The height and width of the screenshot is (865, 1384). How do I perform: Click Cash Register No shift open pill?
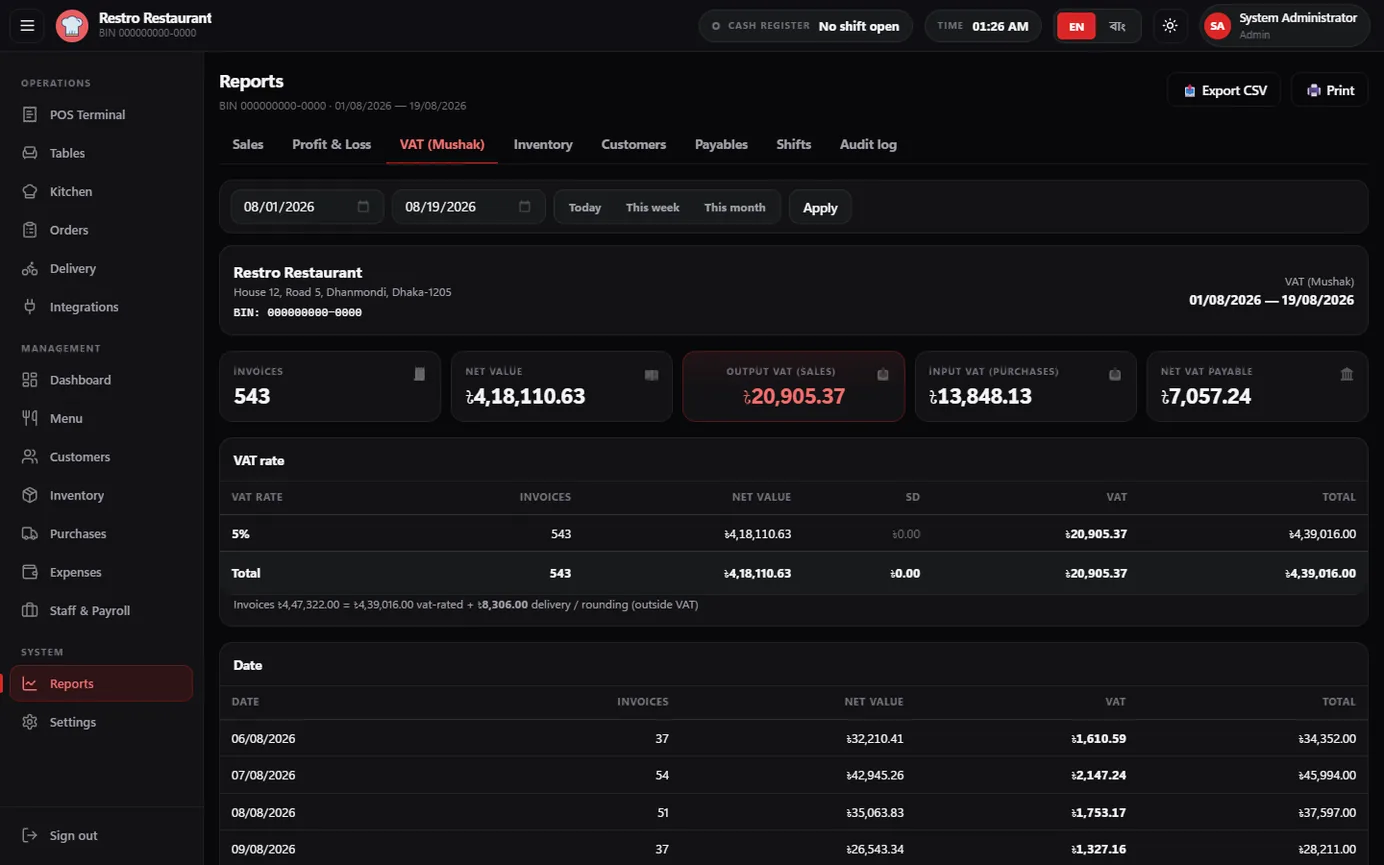807,26
